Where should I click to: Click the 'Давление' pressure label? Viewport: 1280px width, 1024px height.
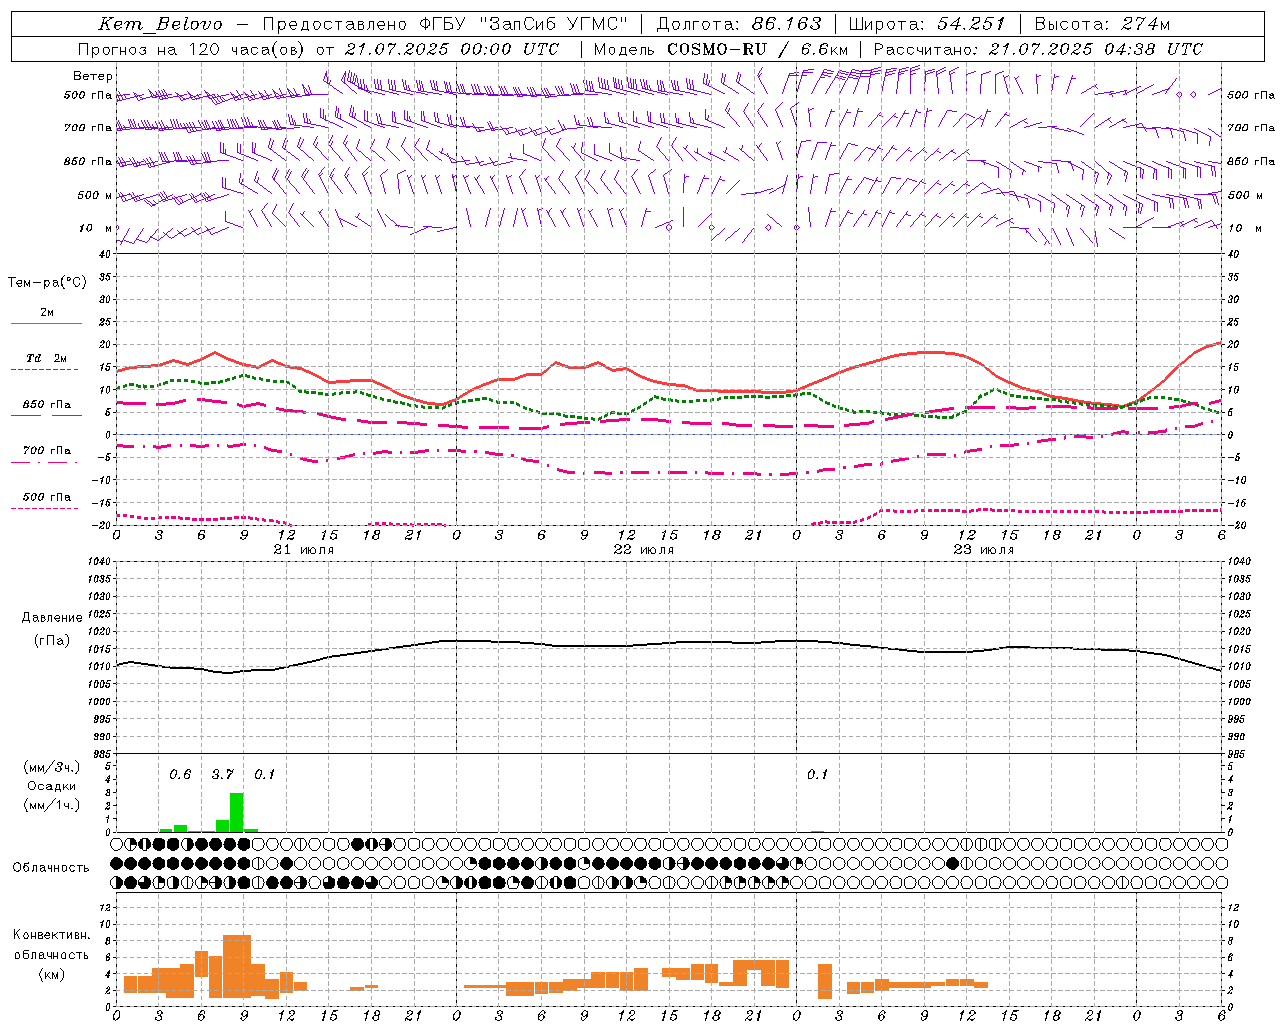click(52, 618)
